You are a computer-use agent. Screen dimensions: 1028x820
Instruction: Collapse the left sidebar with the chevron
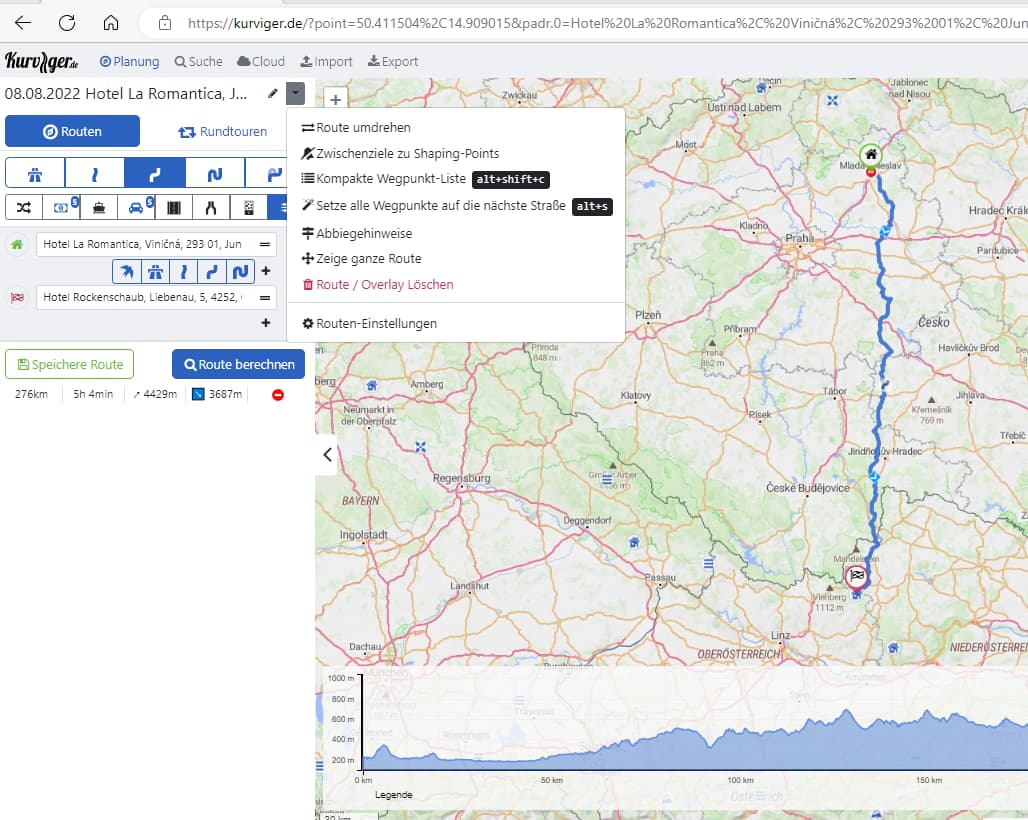tap(327, 454)
